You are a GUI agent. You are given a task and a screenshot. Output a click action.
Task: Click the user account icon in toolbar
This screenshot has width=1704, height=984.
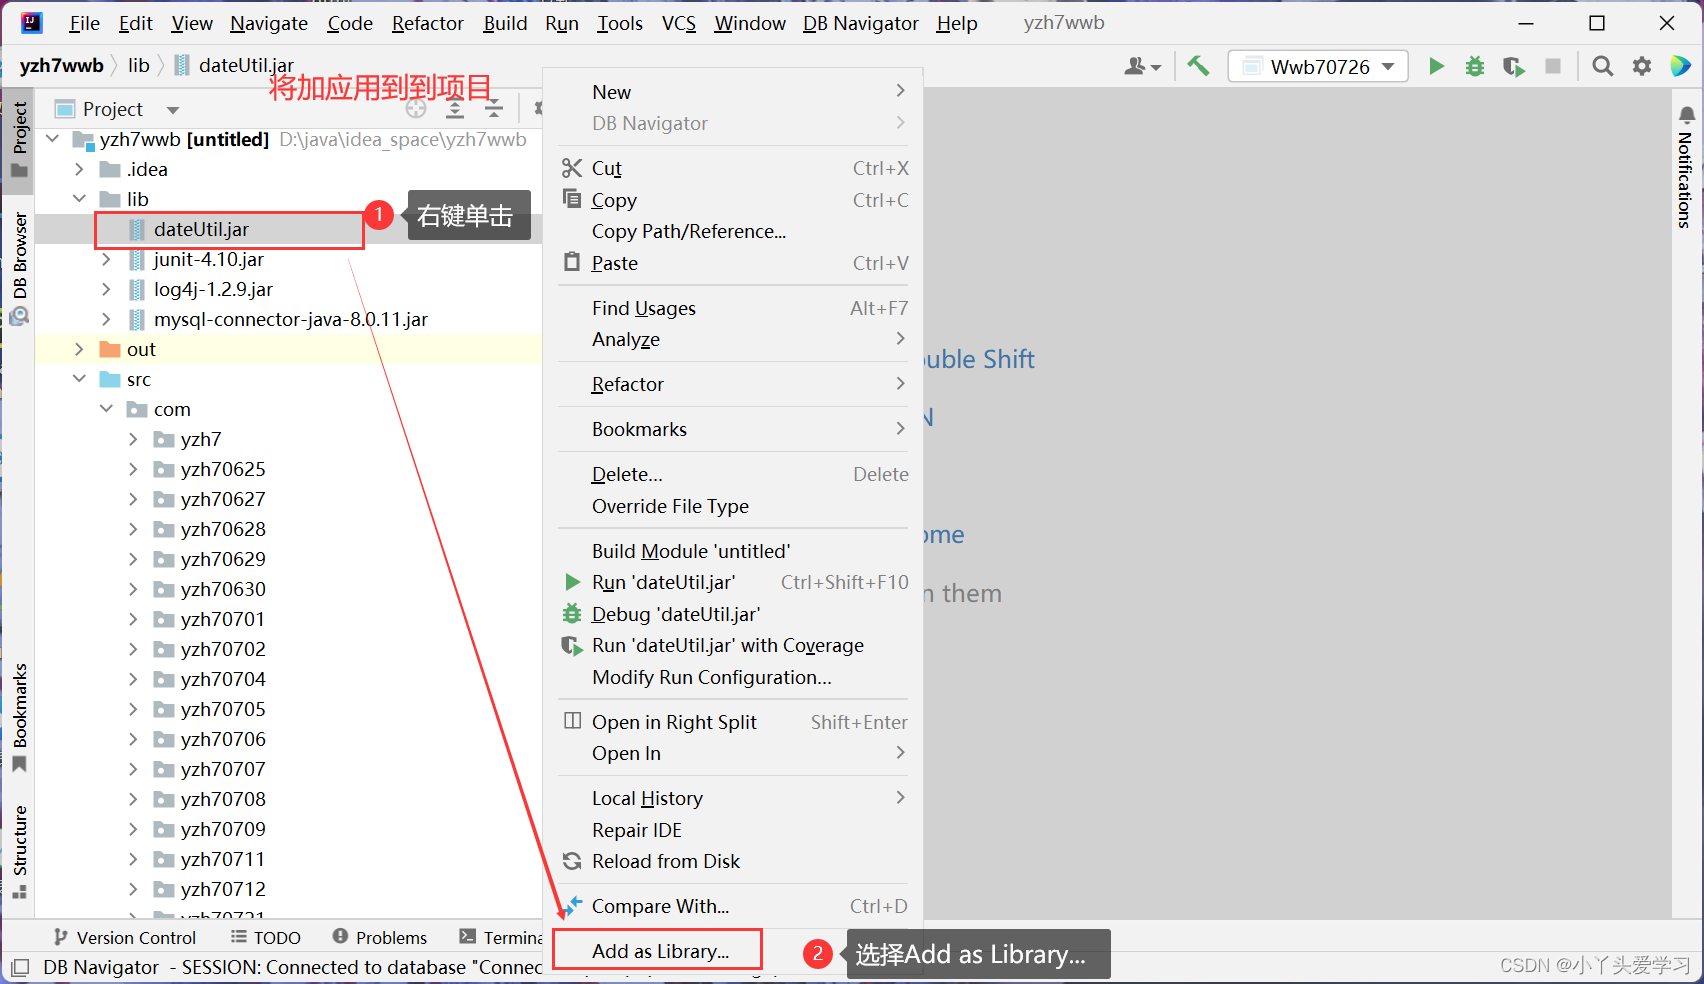[x=1141, y=66]
